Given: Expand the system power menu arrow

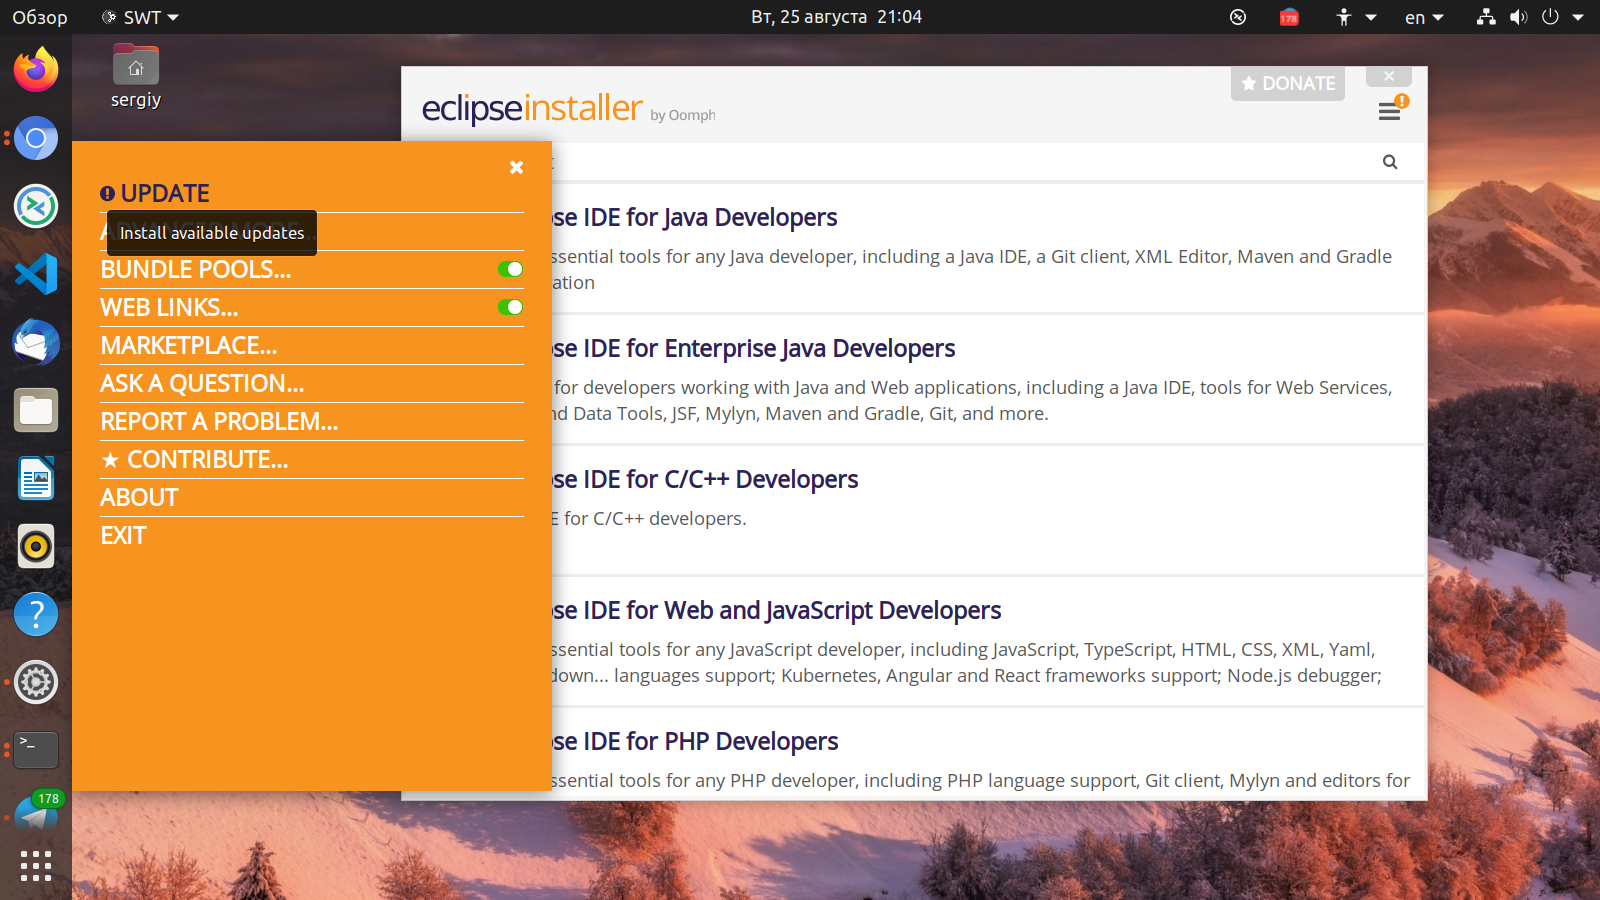Looking at the screenshot, I should (x=1578, y=17).
